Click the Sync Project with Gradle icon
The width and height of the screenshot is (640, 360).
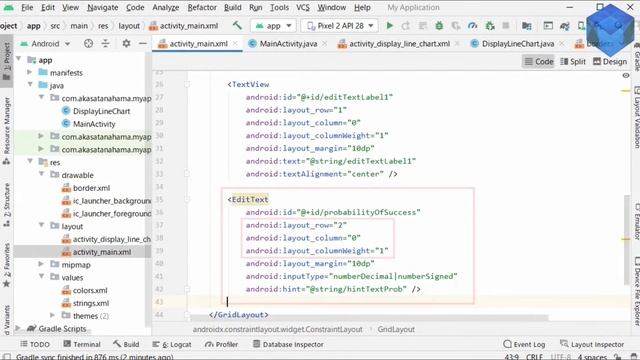(565, 26)
